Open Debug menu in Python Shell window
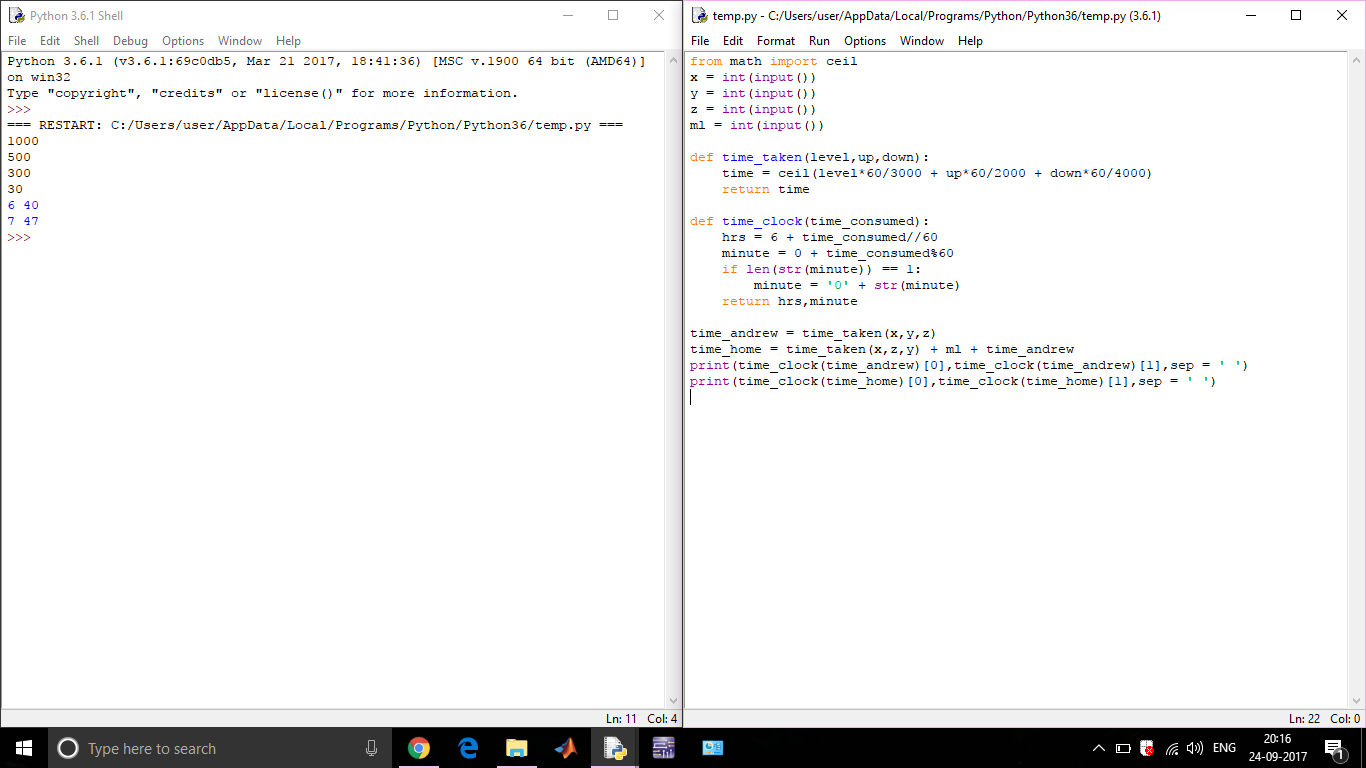Viewport: 1366px width, 768px height. coord(130,41)
